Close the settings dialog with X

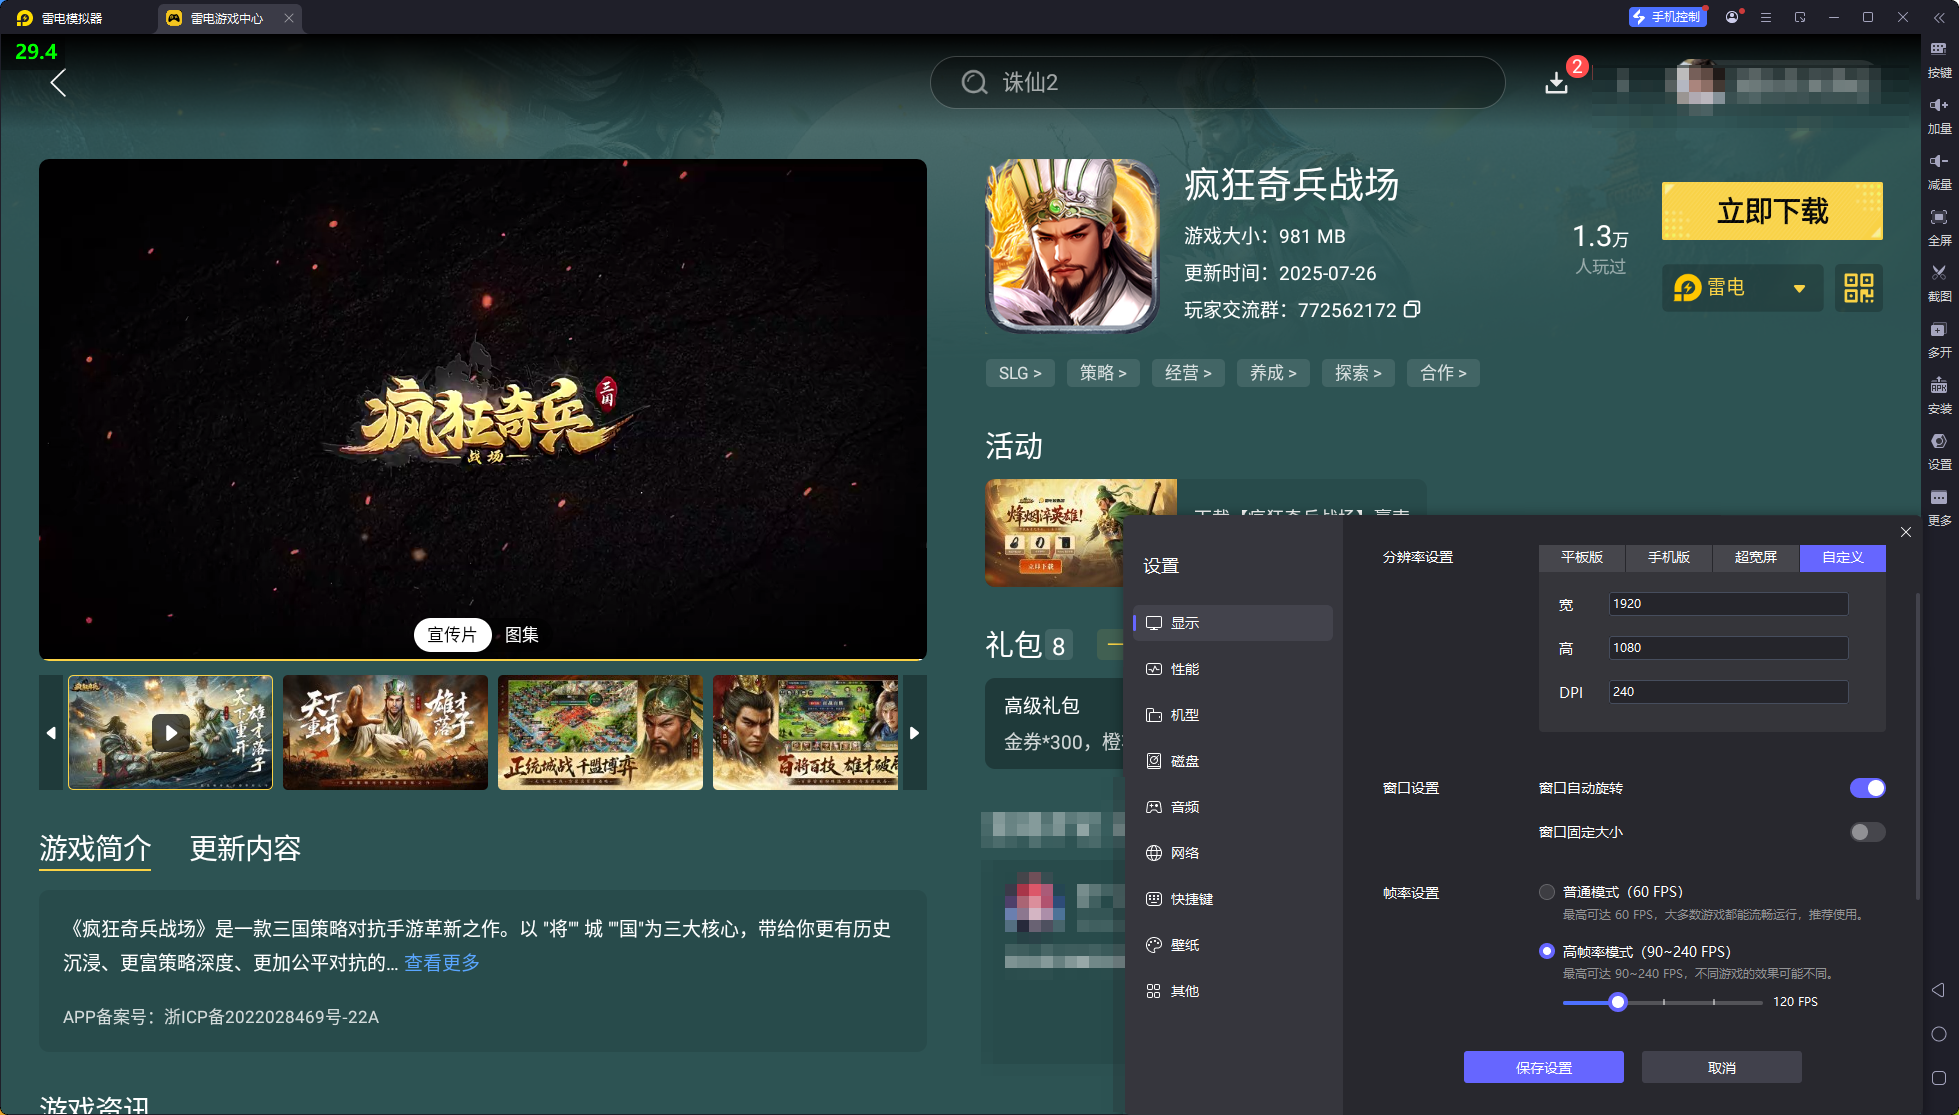pos(1906,532)
